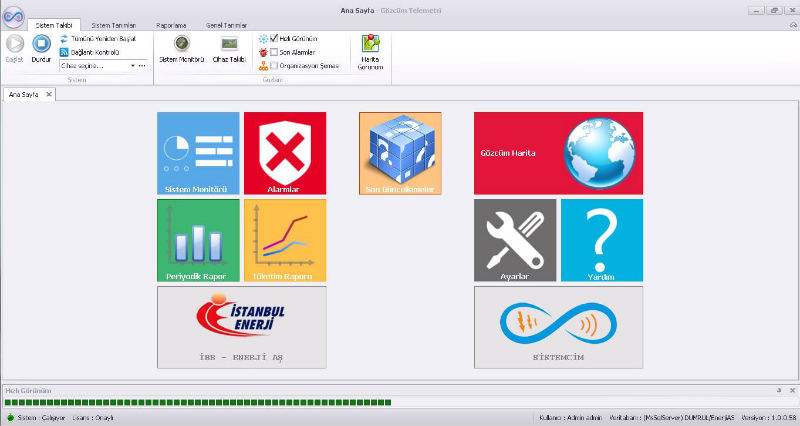Image resolution: width=800 pixels, height=426 pixels.
Task: Click the Son Güncellemeler cube tile
Action: coord(400,153)
